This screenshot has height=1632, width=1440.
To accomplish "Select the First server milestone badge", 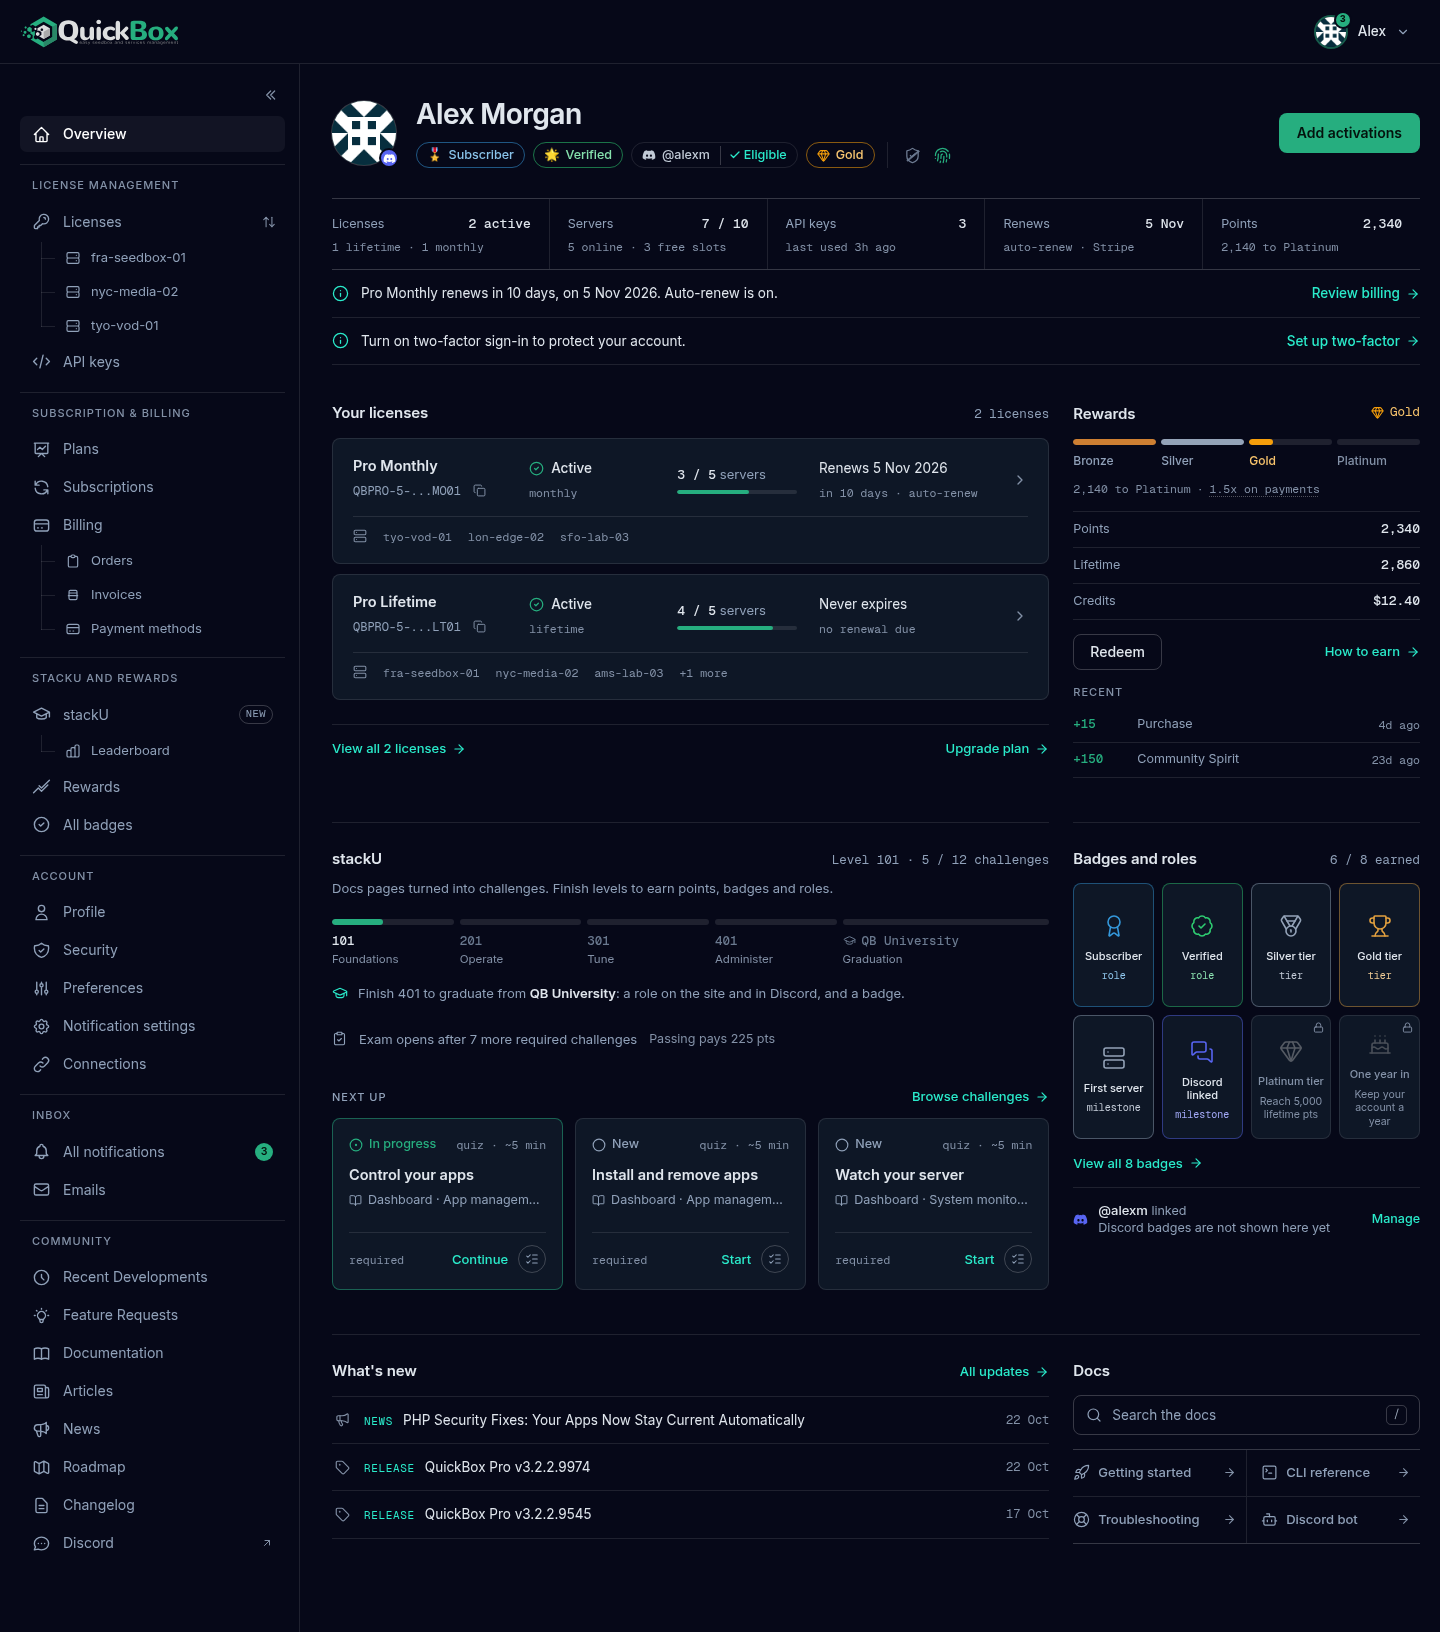I will 1114,1077.
